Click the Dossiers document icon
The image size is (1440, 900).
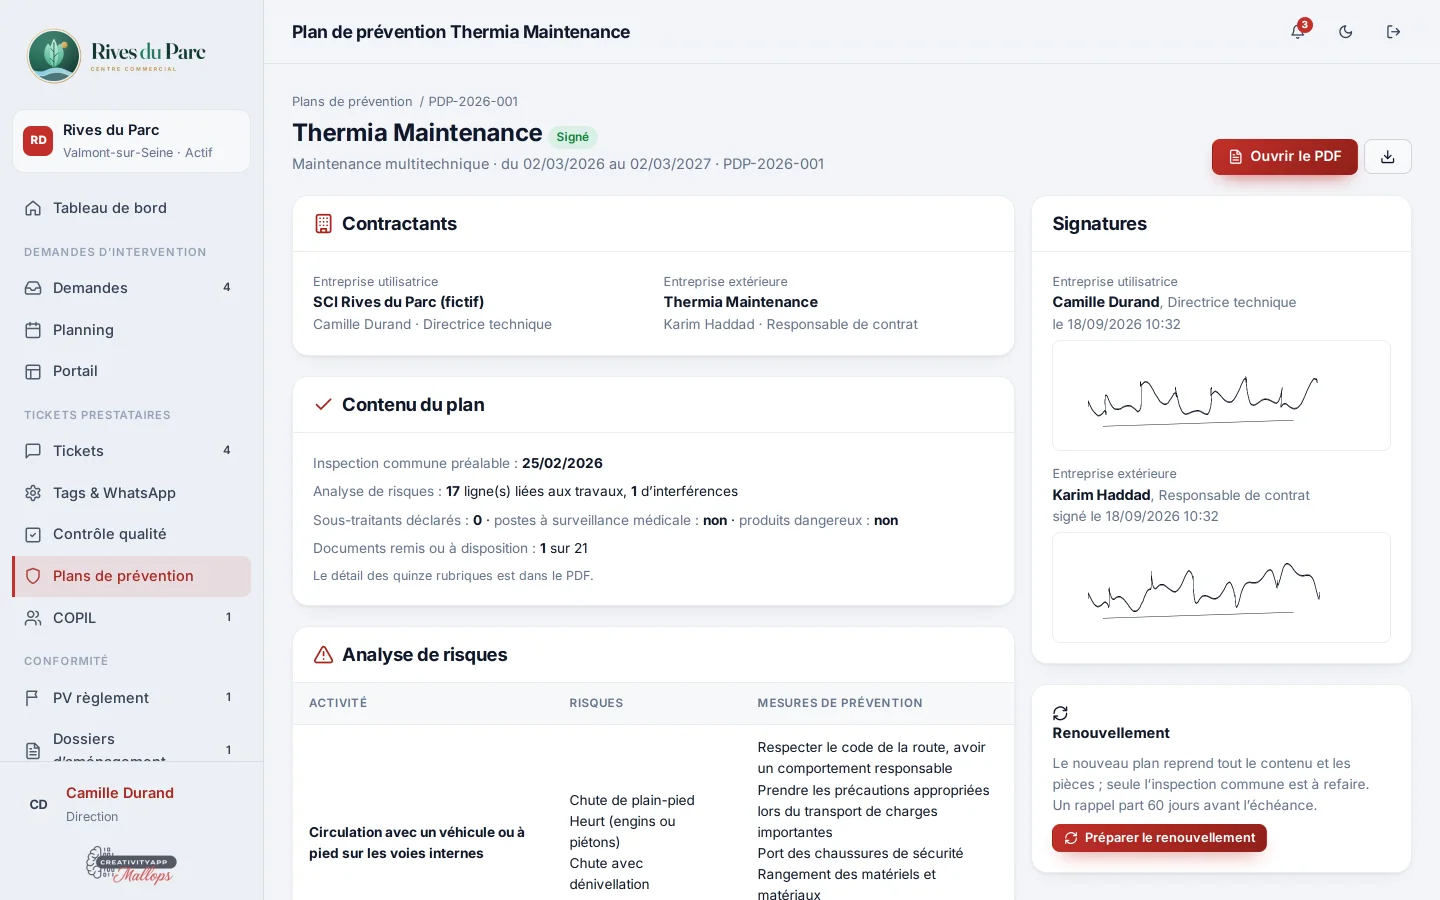(x=33, y=750)
